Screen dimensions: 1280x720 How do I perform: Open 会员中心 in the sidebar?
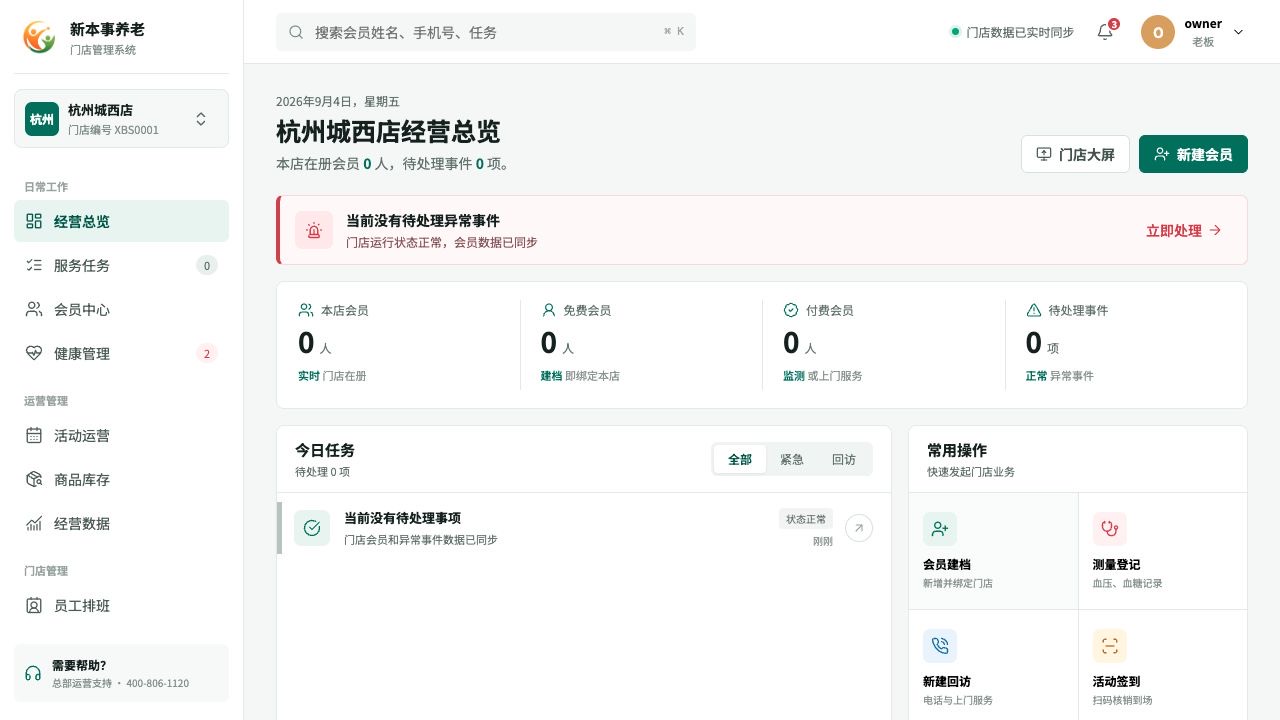click(121, 309)
